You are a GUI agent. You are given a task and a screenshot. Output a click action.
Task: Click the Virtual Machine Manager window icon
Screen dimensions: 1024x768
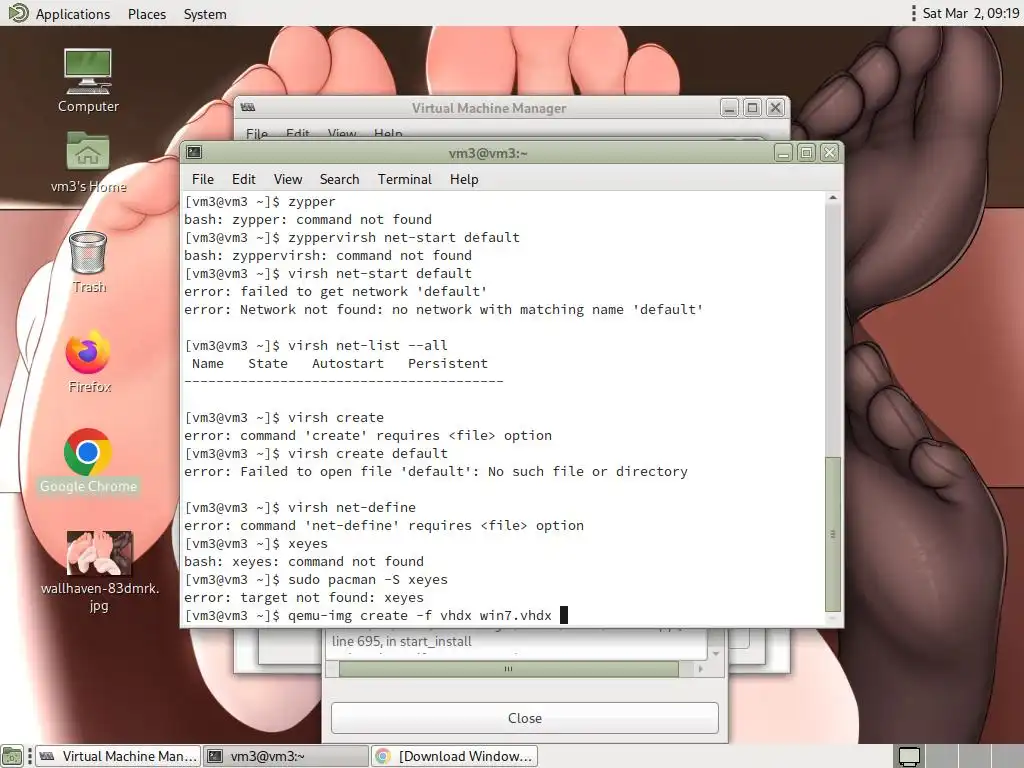pos(248,107)
